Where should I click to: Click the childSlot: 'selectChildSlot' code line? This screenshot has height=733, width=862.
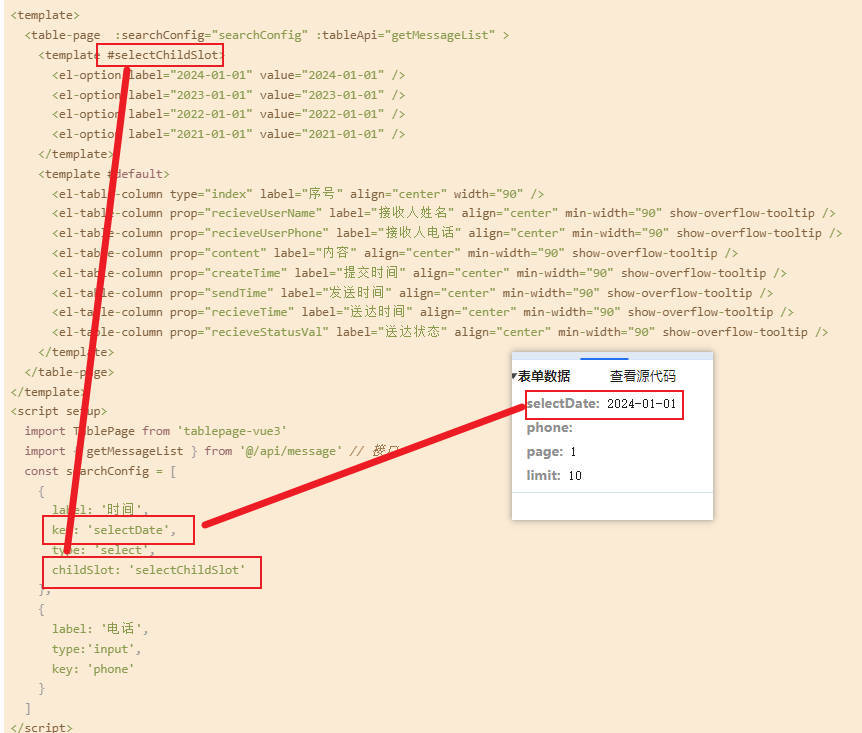click(148, 570)
